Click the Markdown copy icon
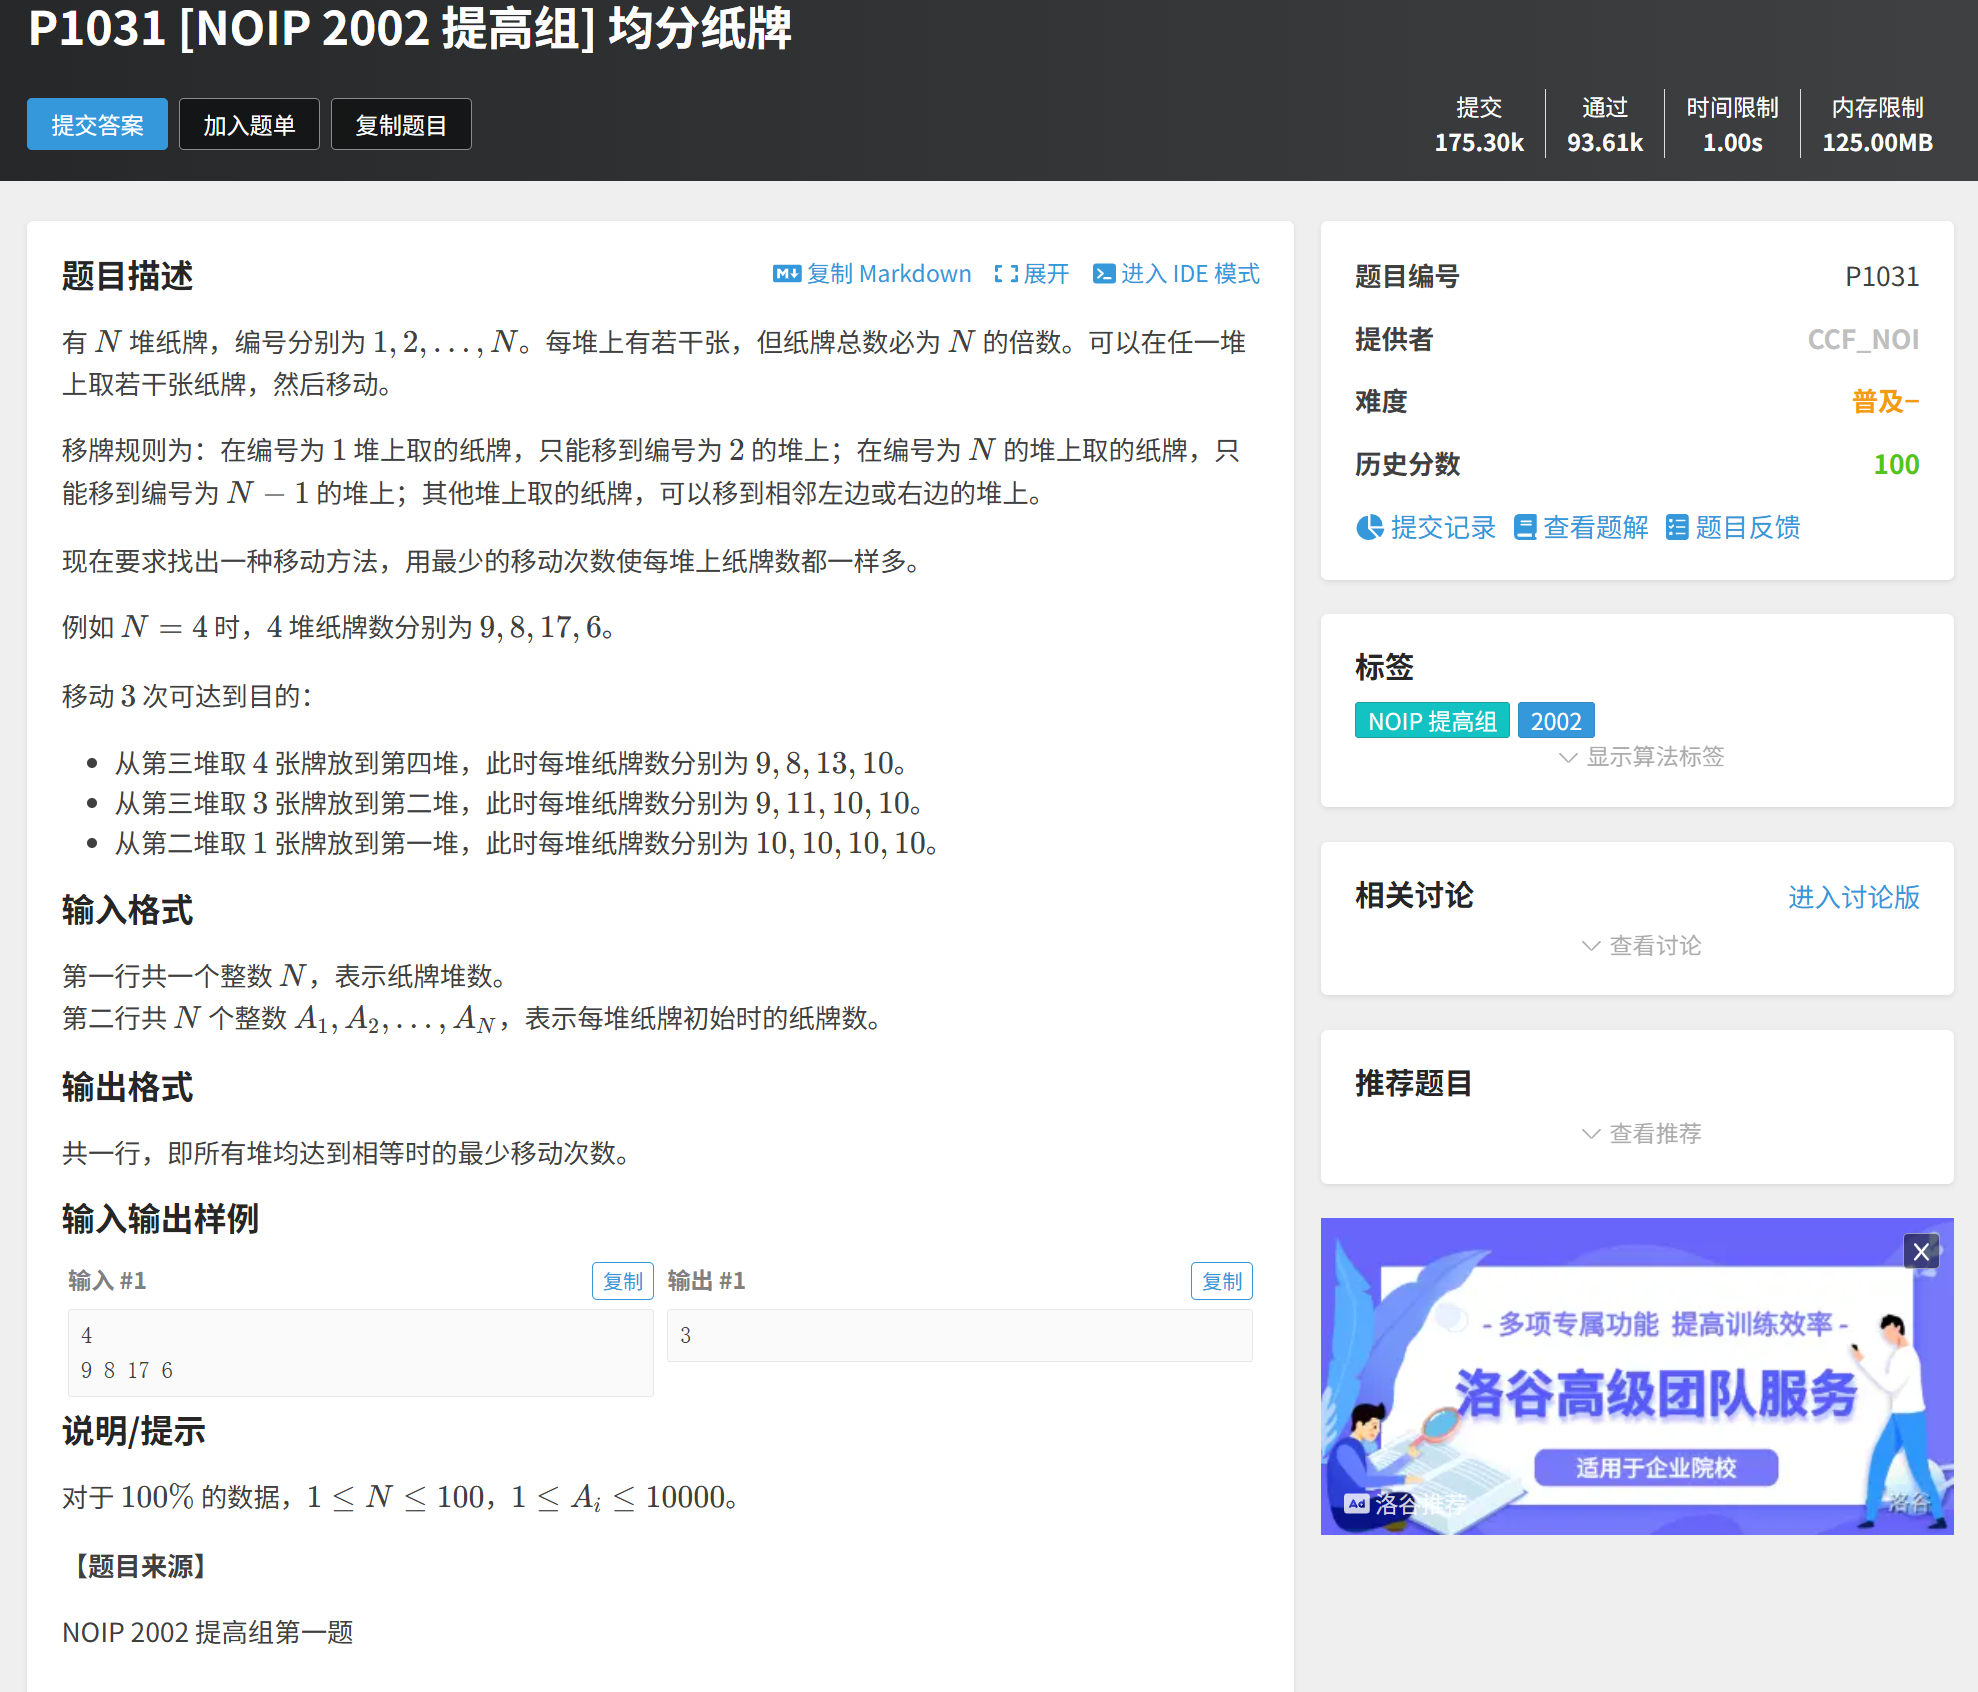 786,274
